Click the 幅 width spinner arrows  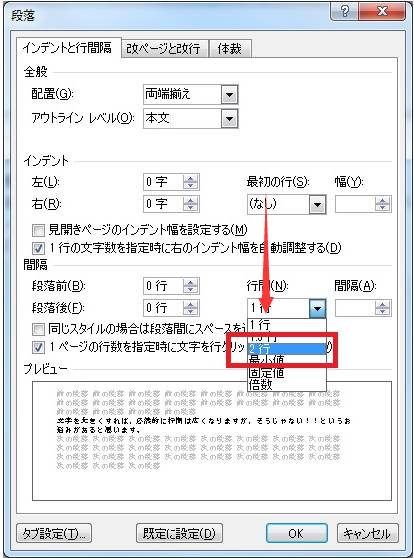383,204
